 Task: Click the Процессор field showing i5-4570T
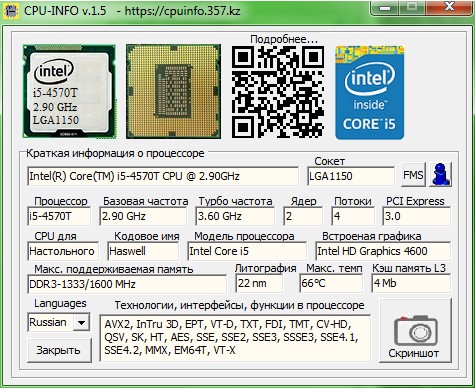tap(59, 216)
